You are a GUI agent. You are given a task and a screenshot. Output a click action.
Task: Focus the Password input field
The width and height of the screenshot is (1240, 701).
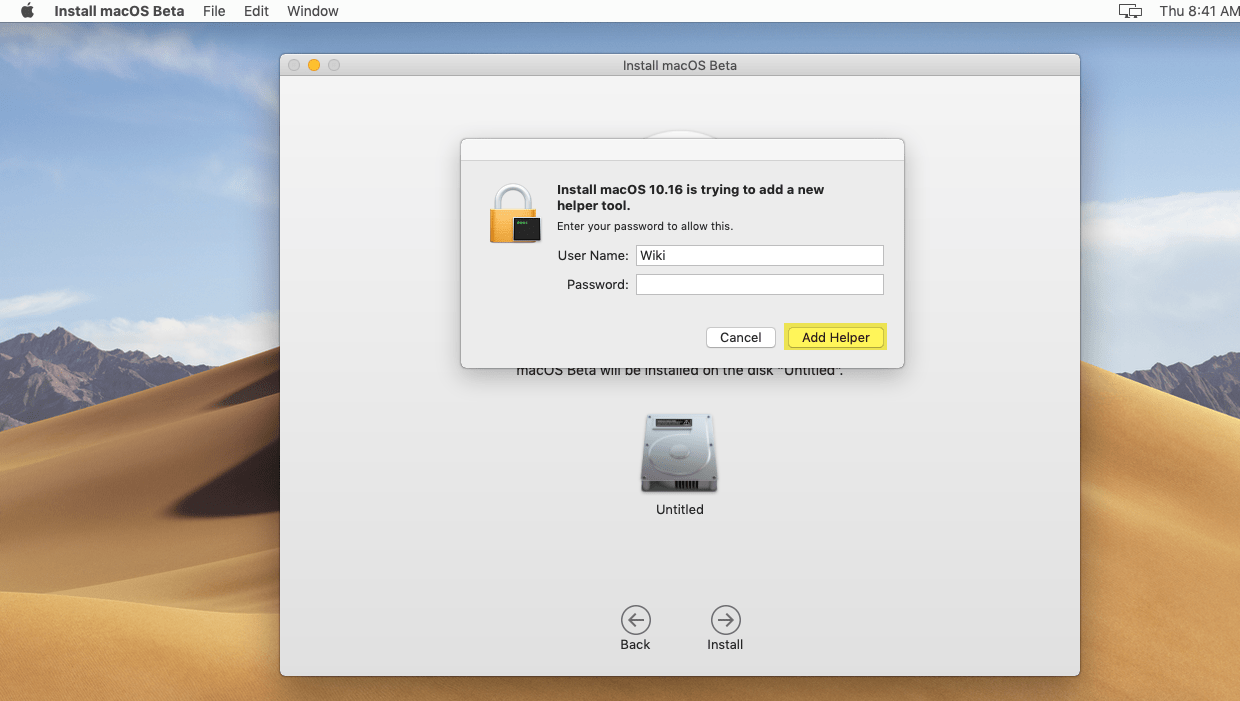760,285
